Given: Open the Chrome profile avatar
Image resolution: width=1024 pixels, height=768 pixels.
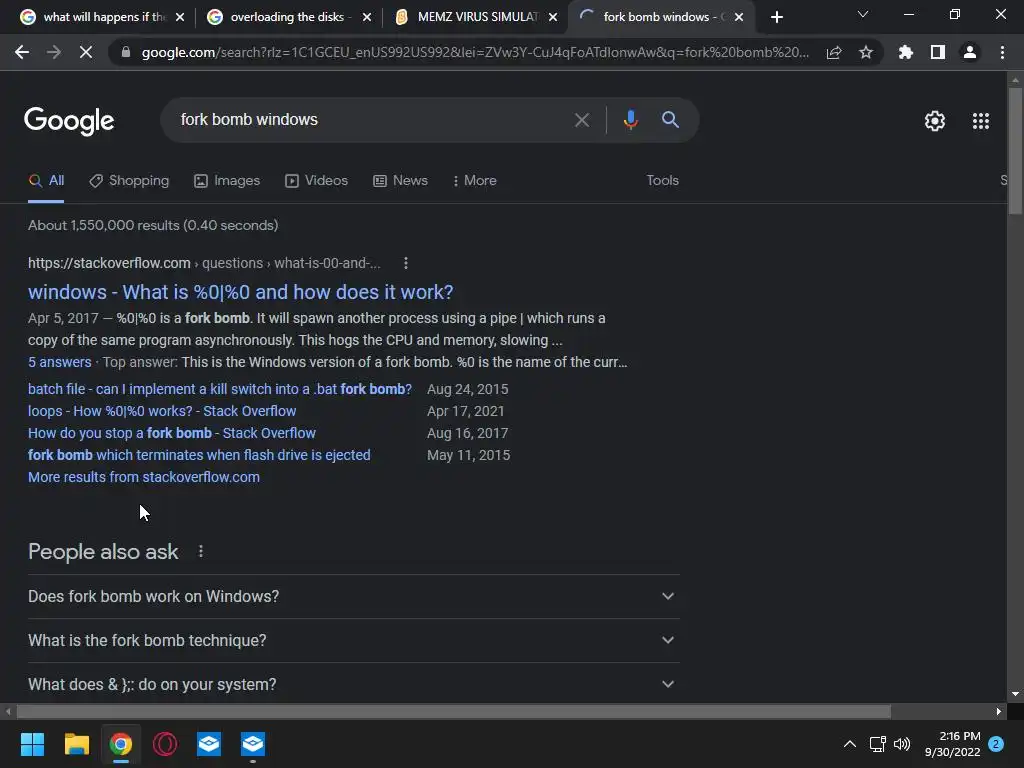Looking at the screenshot, I should [x=969, y=52].
